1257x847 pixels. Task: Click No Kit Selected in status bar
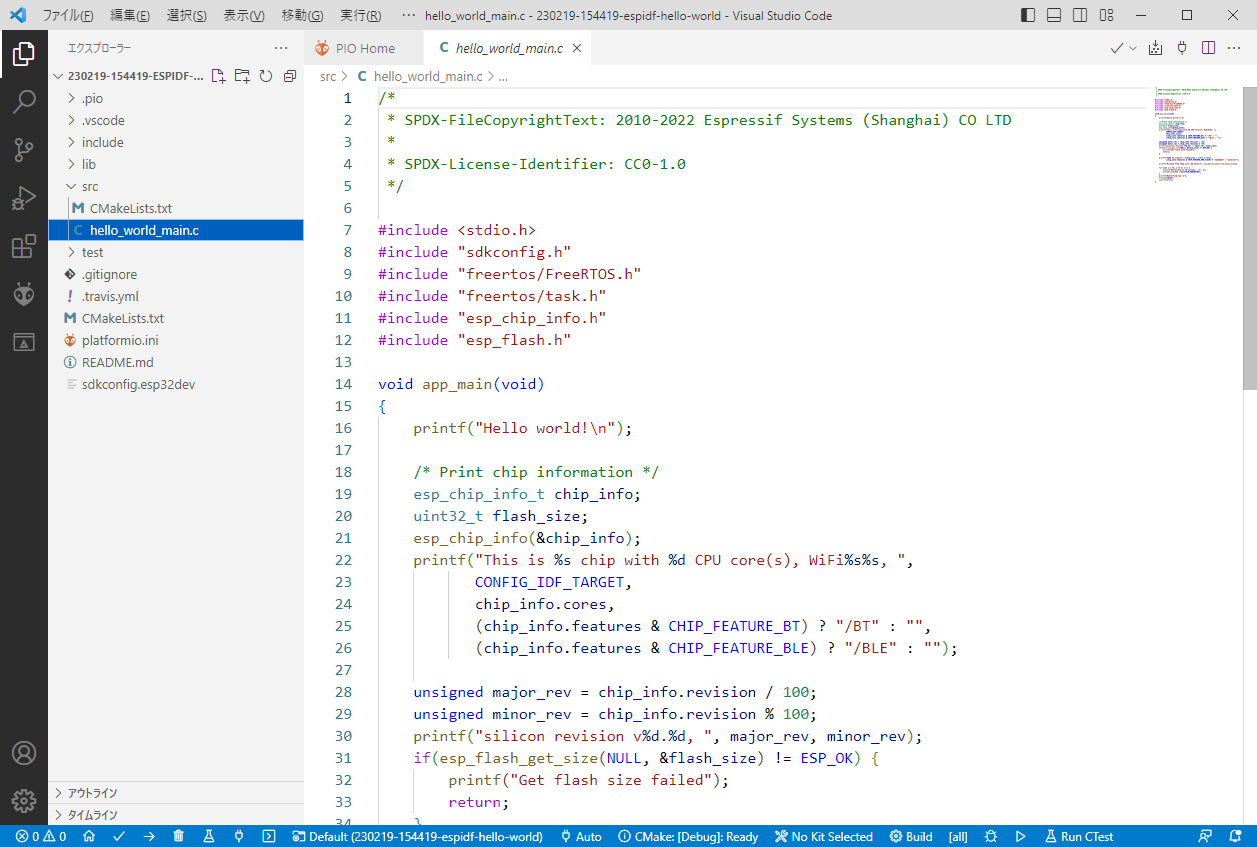pyautogui.click(x=823, y=836)
